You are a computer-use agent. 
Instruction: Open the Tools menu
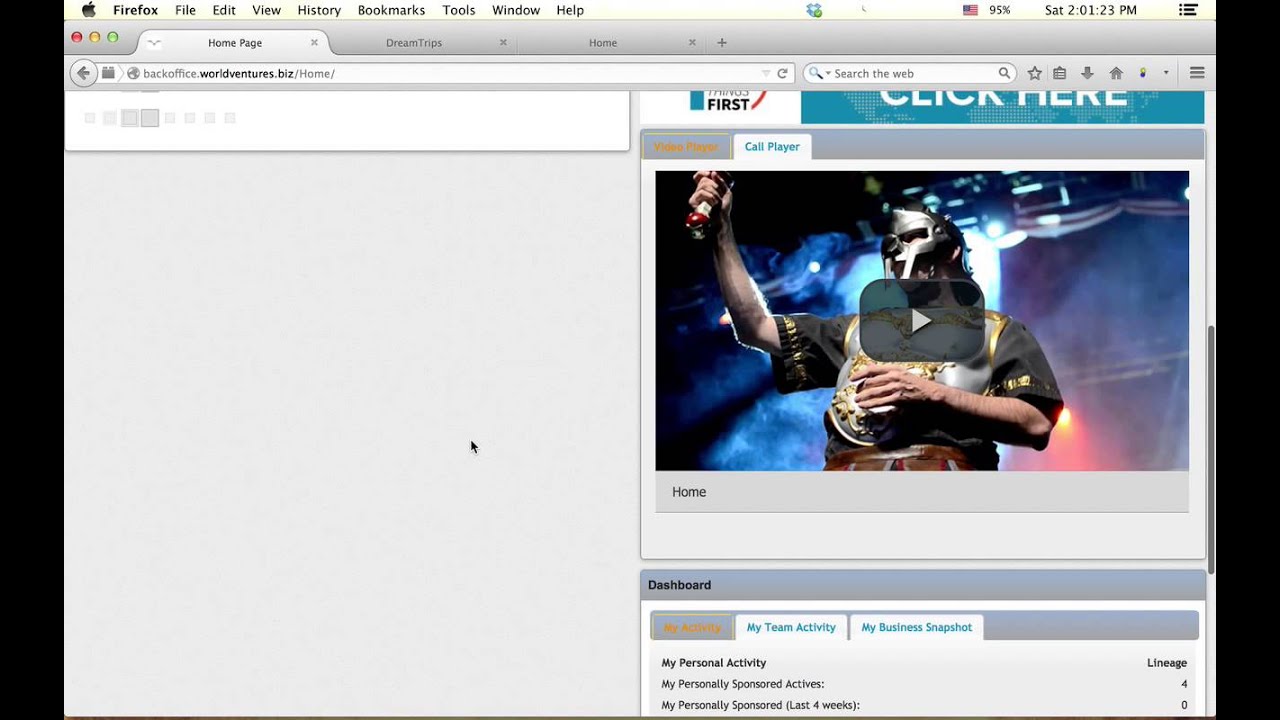tap(458, 10)
